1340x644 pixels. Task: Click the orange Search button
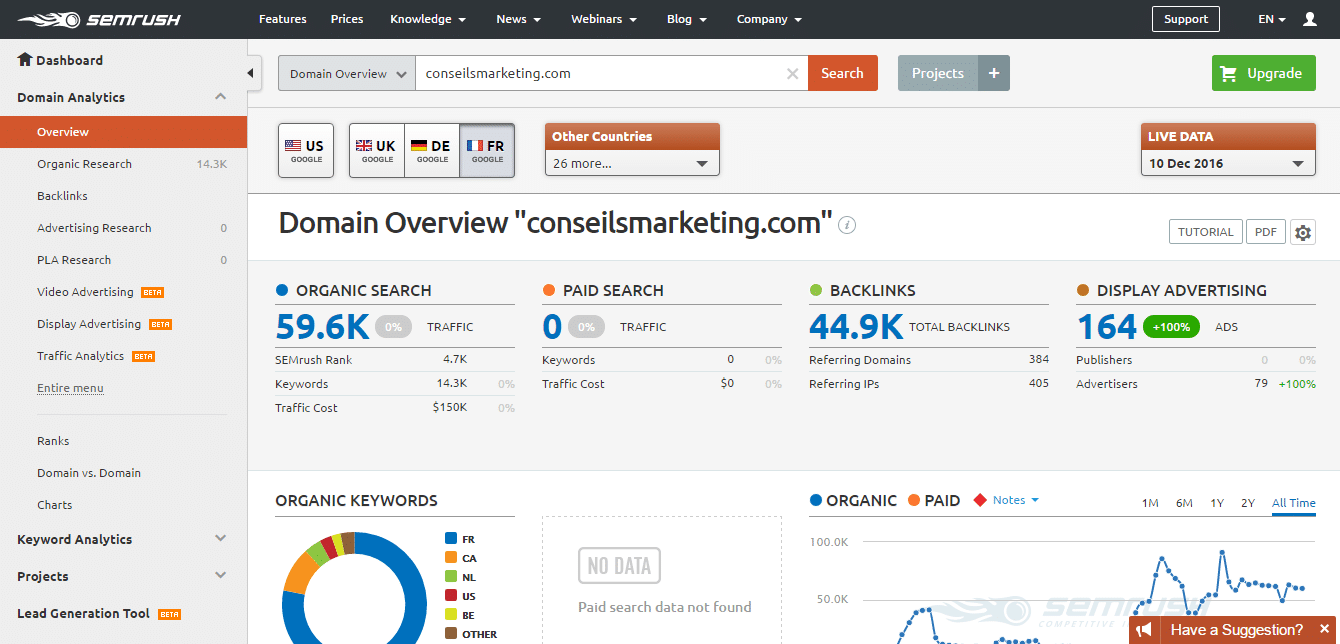[x=842, y=73]
